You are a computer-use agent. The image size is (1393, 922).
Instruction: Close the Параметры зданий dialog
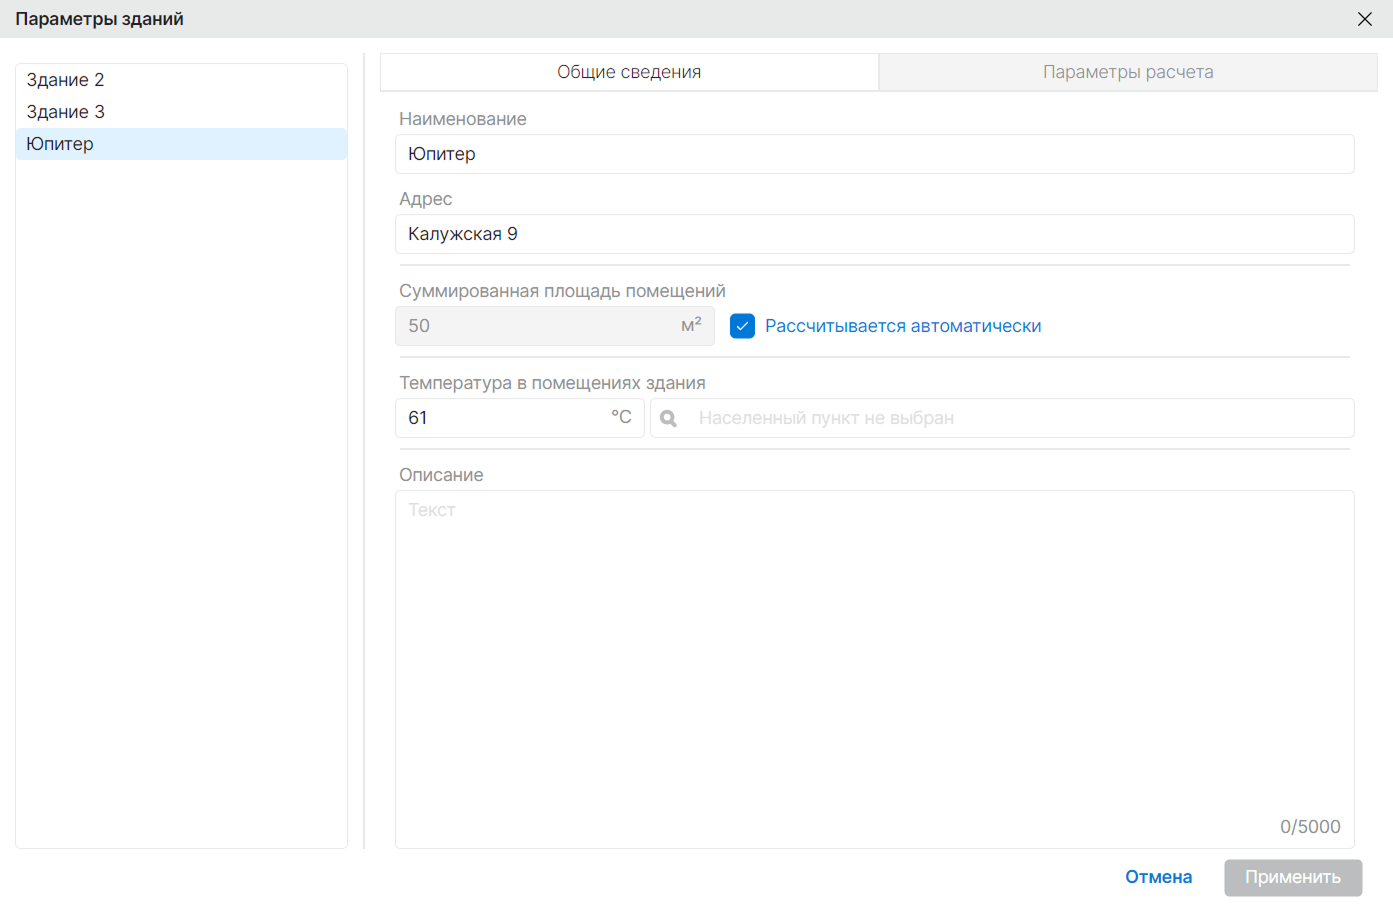[x=1364, y=19]
